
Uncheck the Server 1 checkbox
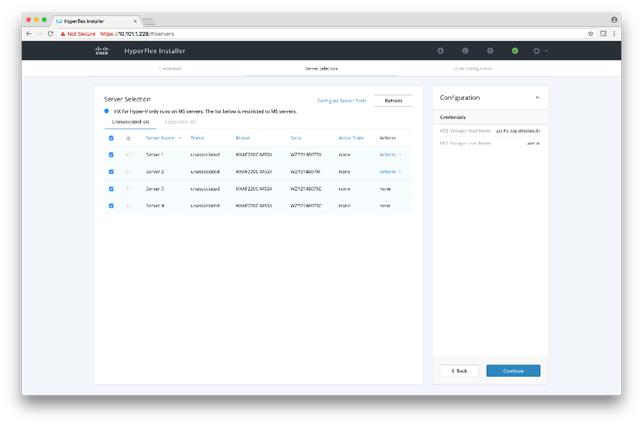point(111,155)
